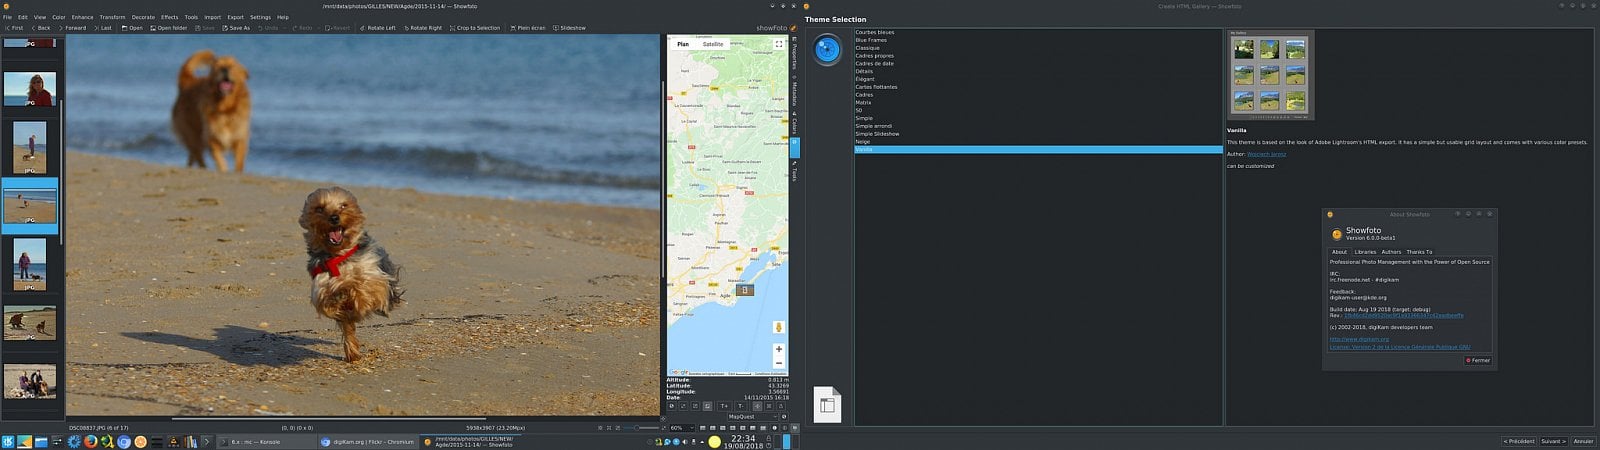1600x450 pixels.
Task: Click the Vanilla theme preview image
Action: click(x=1270, y=75)
